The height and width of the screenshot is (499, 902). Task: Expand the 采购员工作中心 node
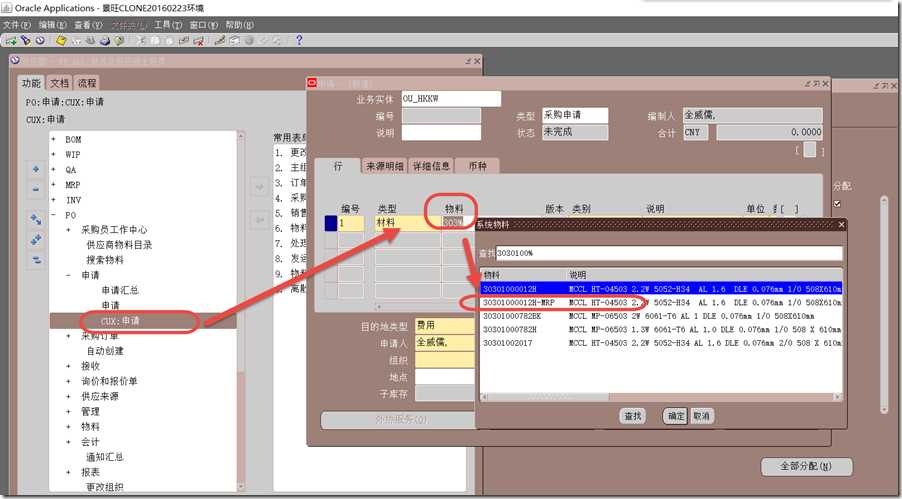click(68, 230)
